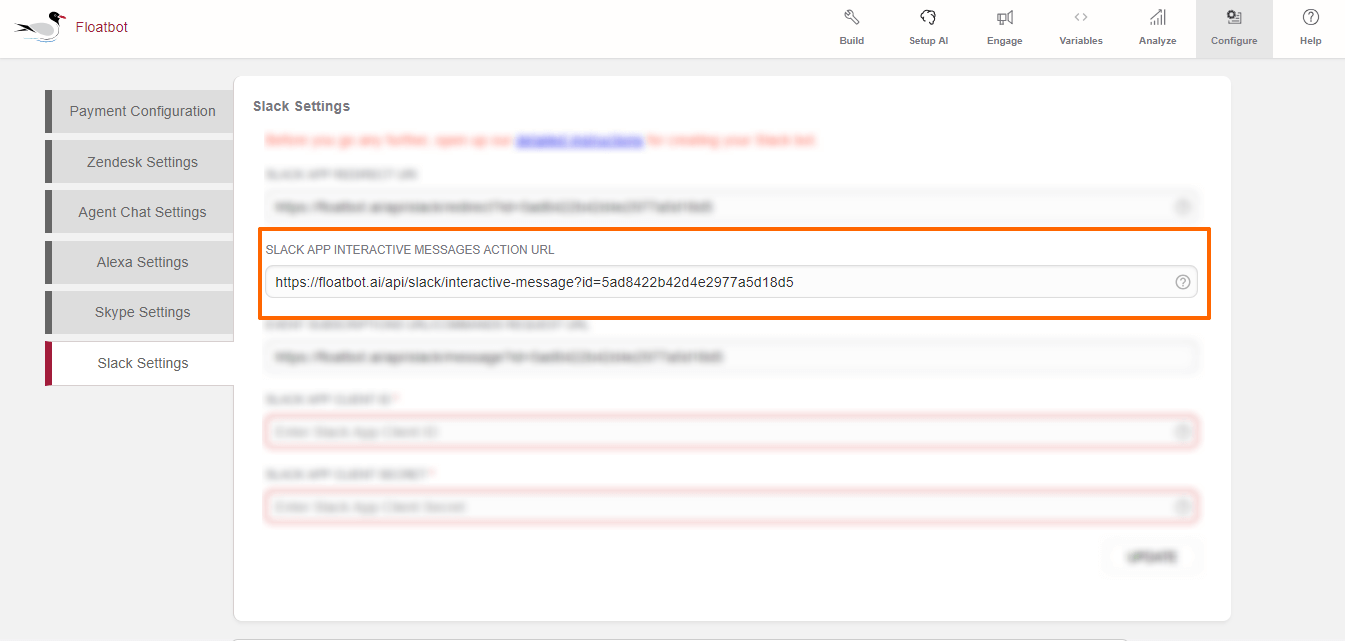The height and width of the screenshot is (641, 1345).
Task: Switch to Skype Settings
Action: (142, 312)
